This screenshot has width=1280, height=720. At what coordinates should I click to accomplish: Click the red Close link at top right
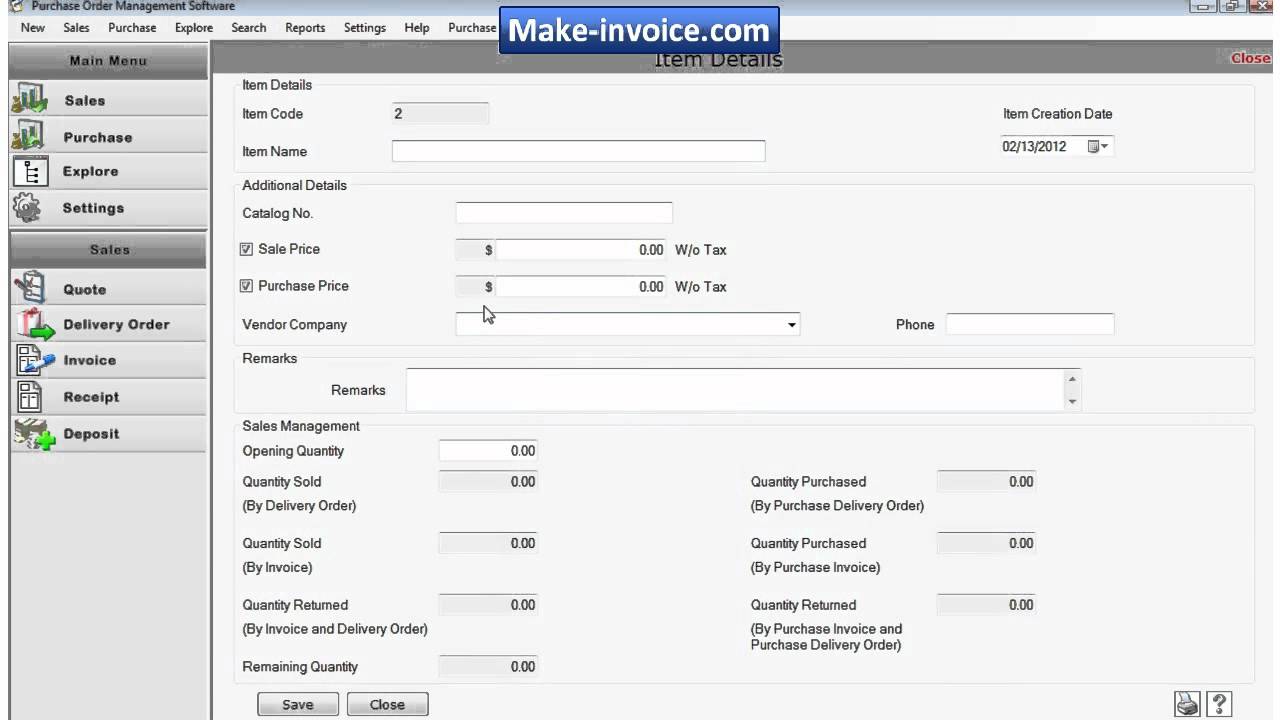pyautogui.click(x=1250, y=58)
